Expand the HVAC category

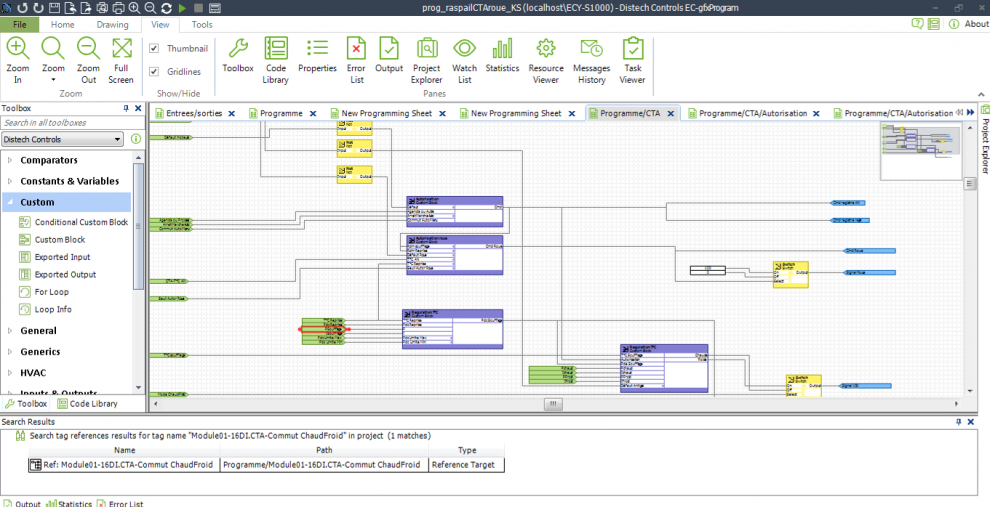coord(9,373)
